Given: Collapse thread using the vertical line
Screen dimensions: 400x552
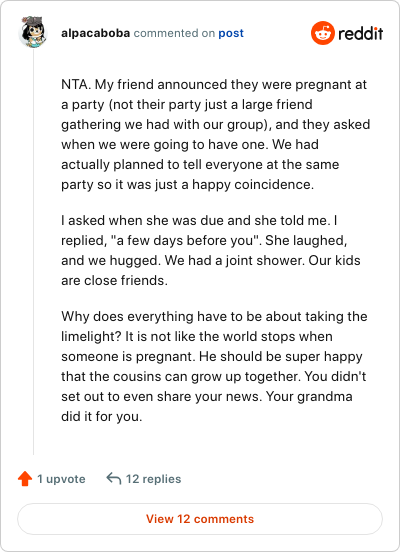Looking at the screenshot, I should pos(33,251).
